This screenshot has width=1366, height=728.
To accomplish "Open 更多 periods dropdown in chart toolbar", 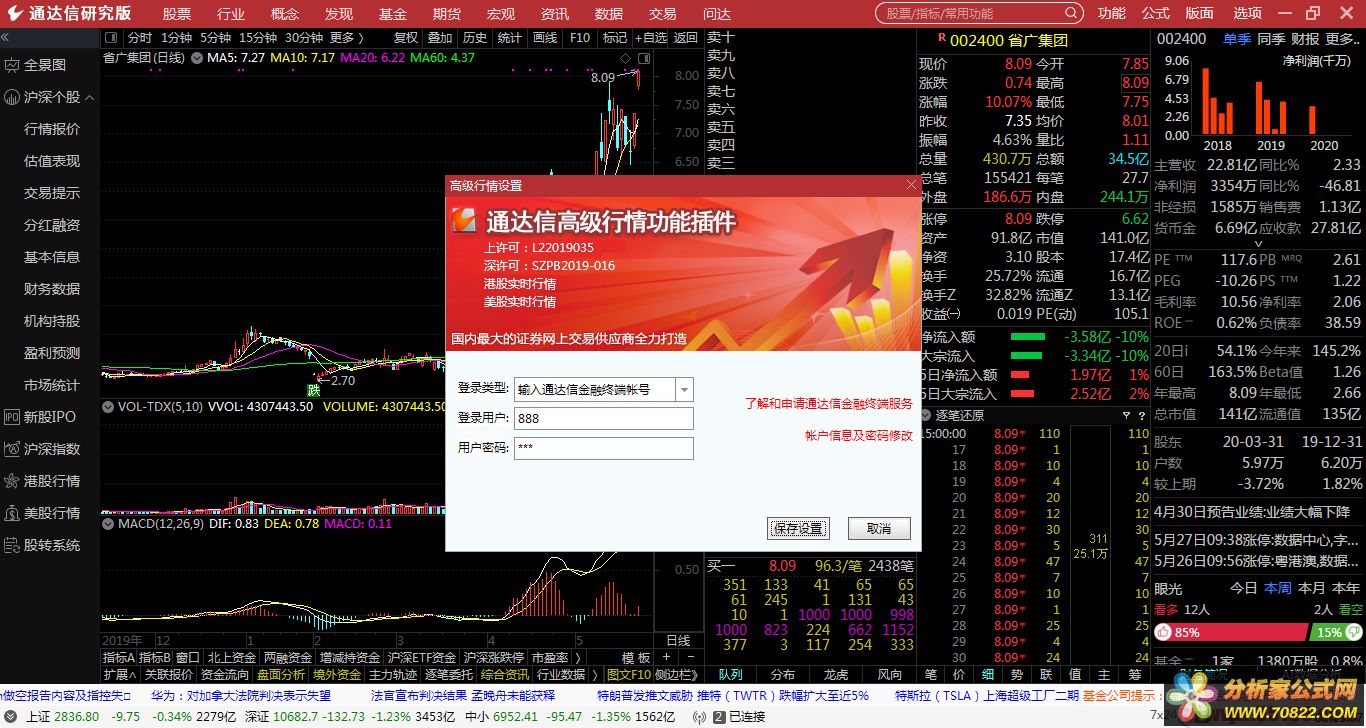I will tap(347, 38).
